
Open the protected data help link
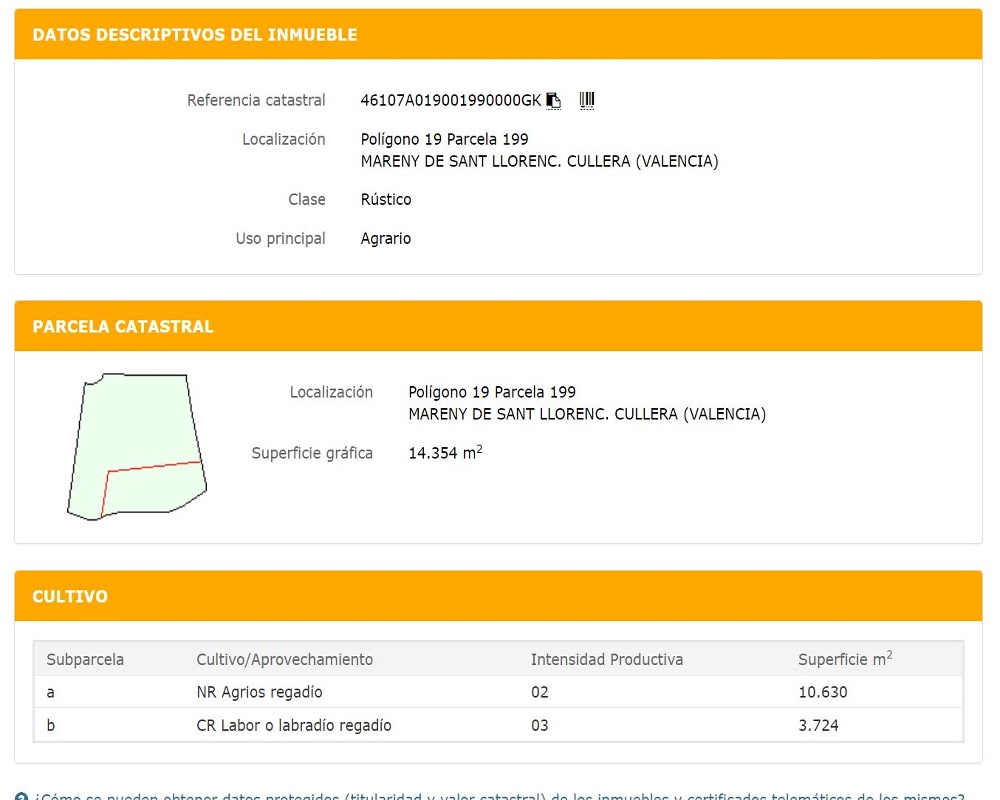500,797
